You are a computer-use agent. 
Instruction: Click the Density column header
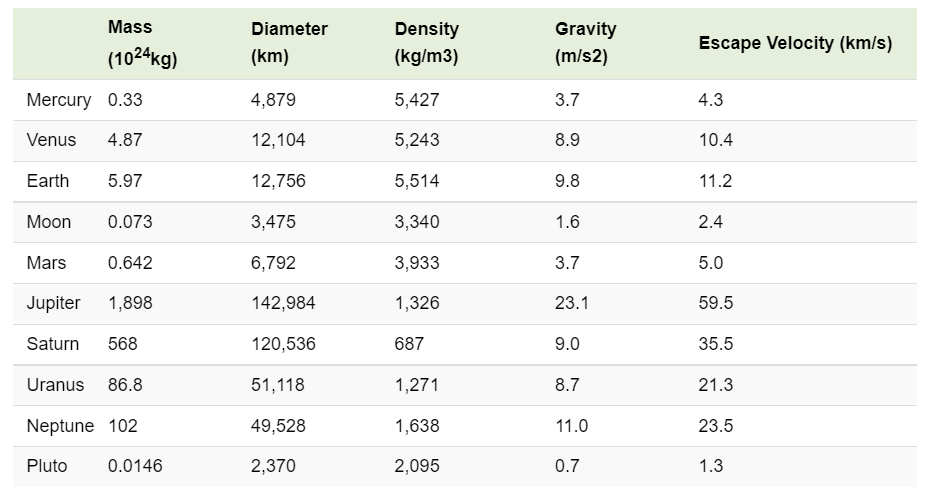[x=427, y=44]
